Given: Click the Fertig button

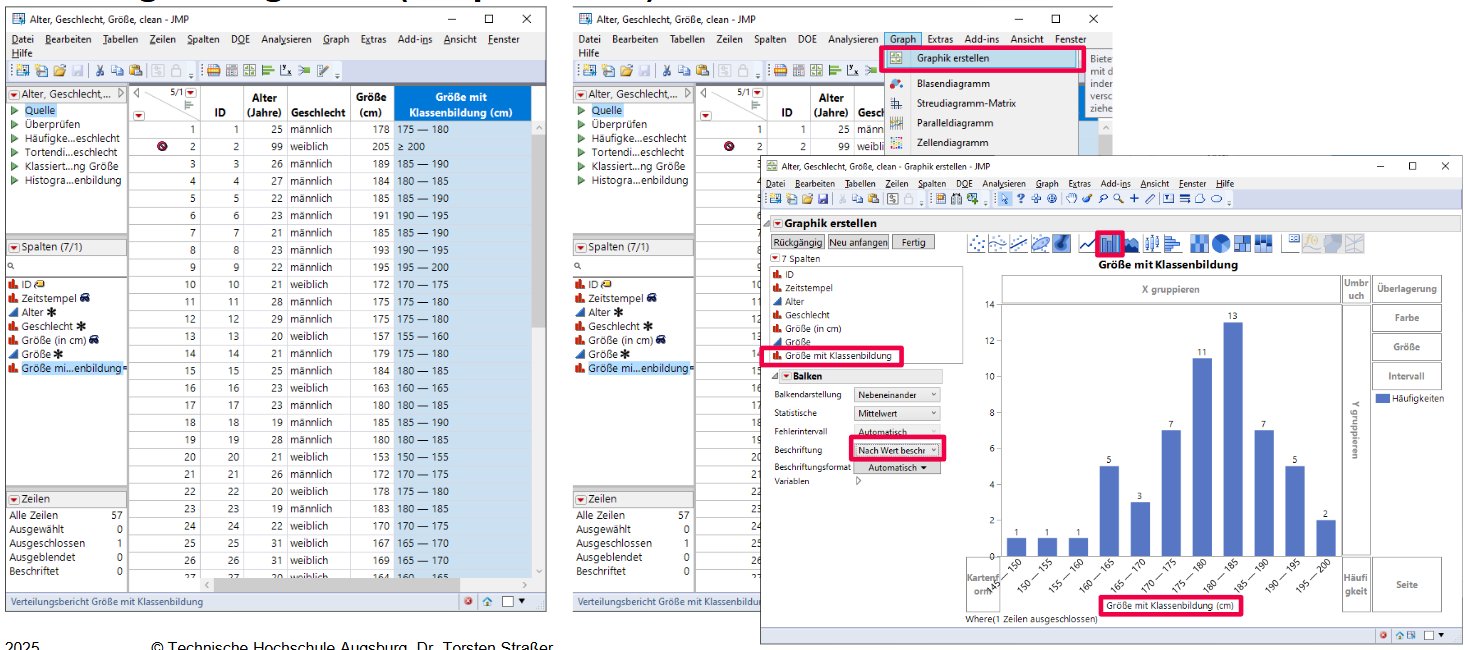Looking at the screenshot, I should point(913,242).
